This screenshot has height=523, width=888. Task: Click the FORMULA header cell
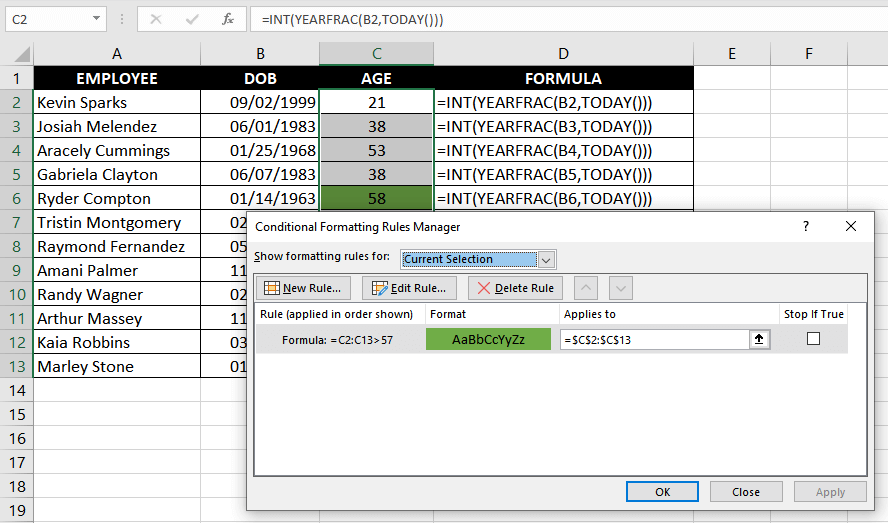(x=563, y=78)
